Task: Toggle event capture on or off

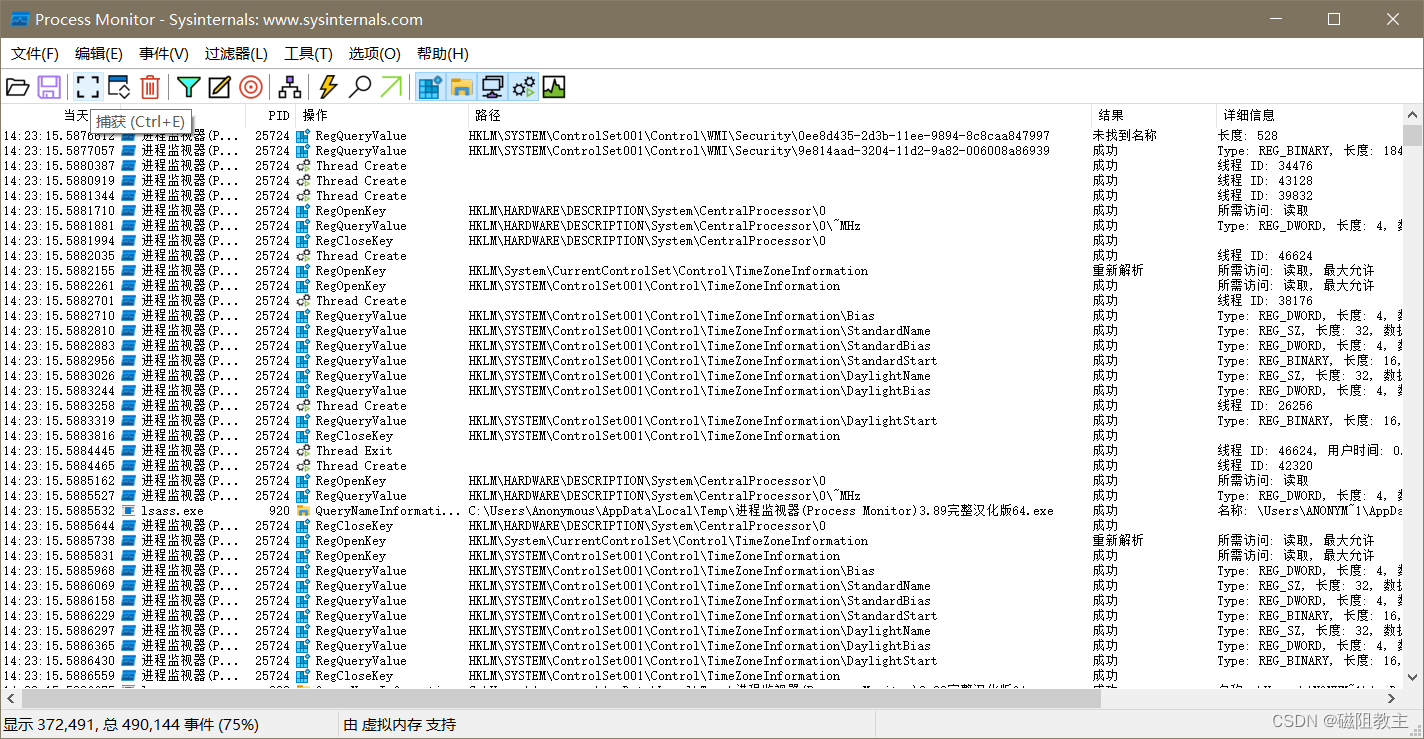Action: (87, 87)
